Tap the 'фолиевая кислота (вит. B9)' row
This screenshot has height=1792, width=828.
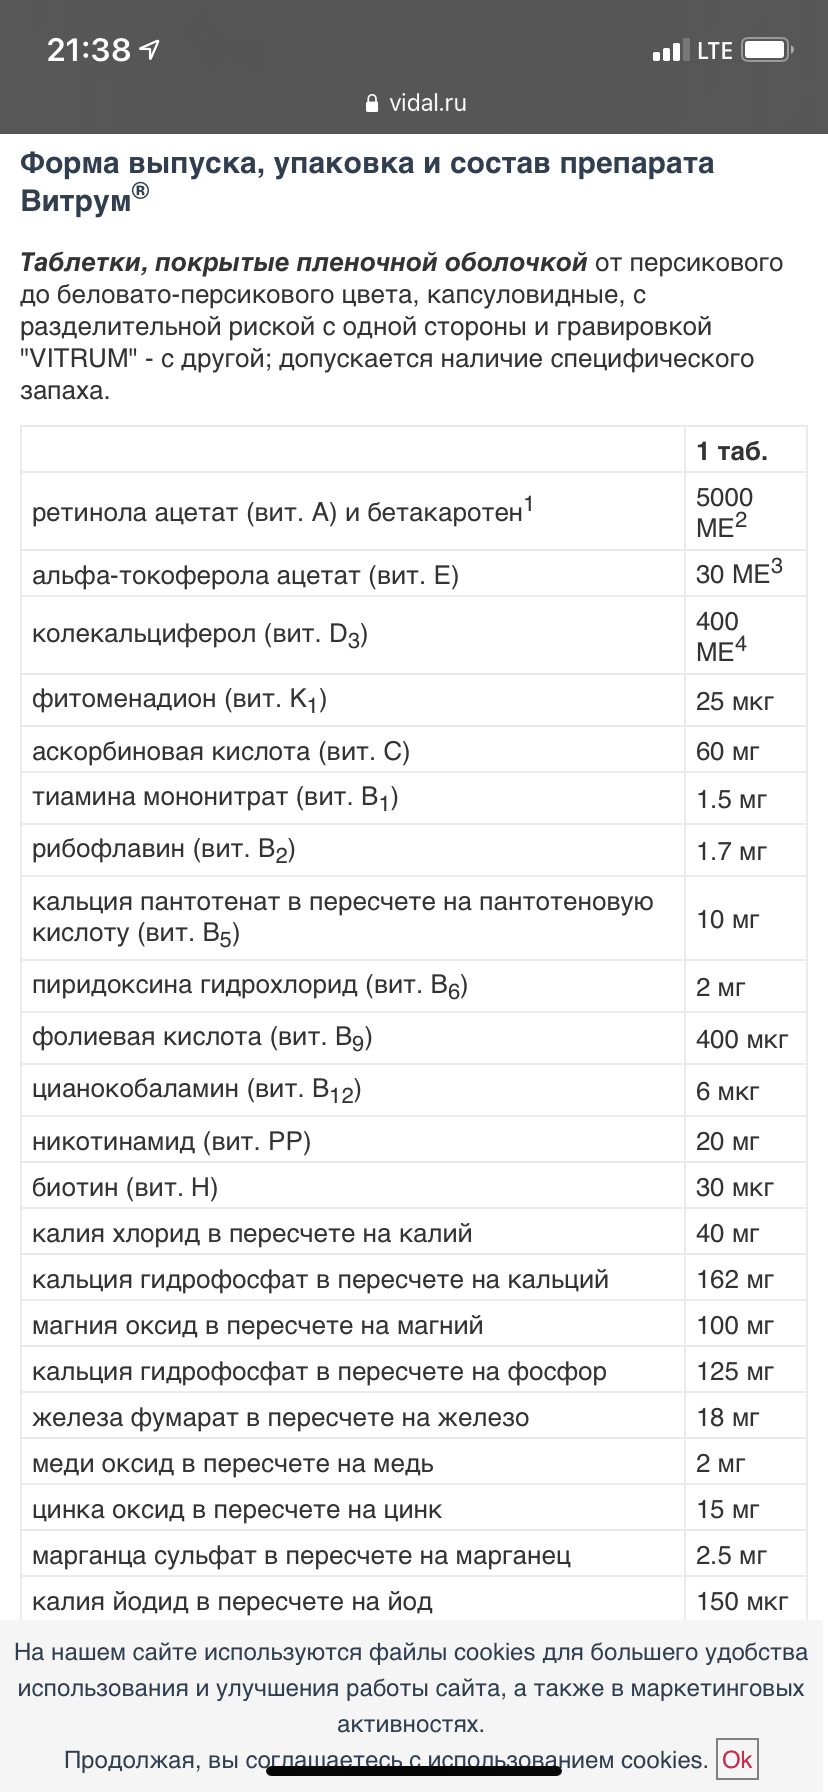tap(202, 1037)
